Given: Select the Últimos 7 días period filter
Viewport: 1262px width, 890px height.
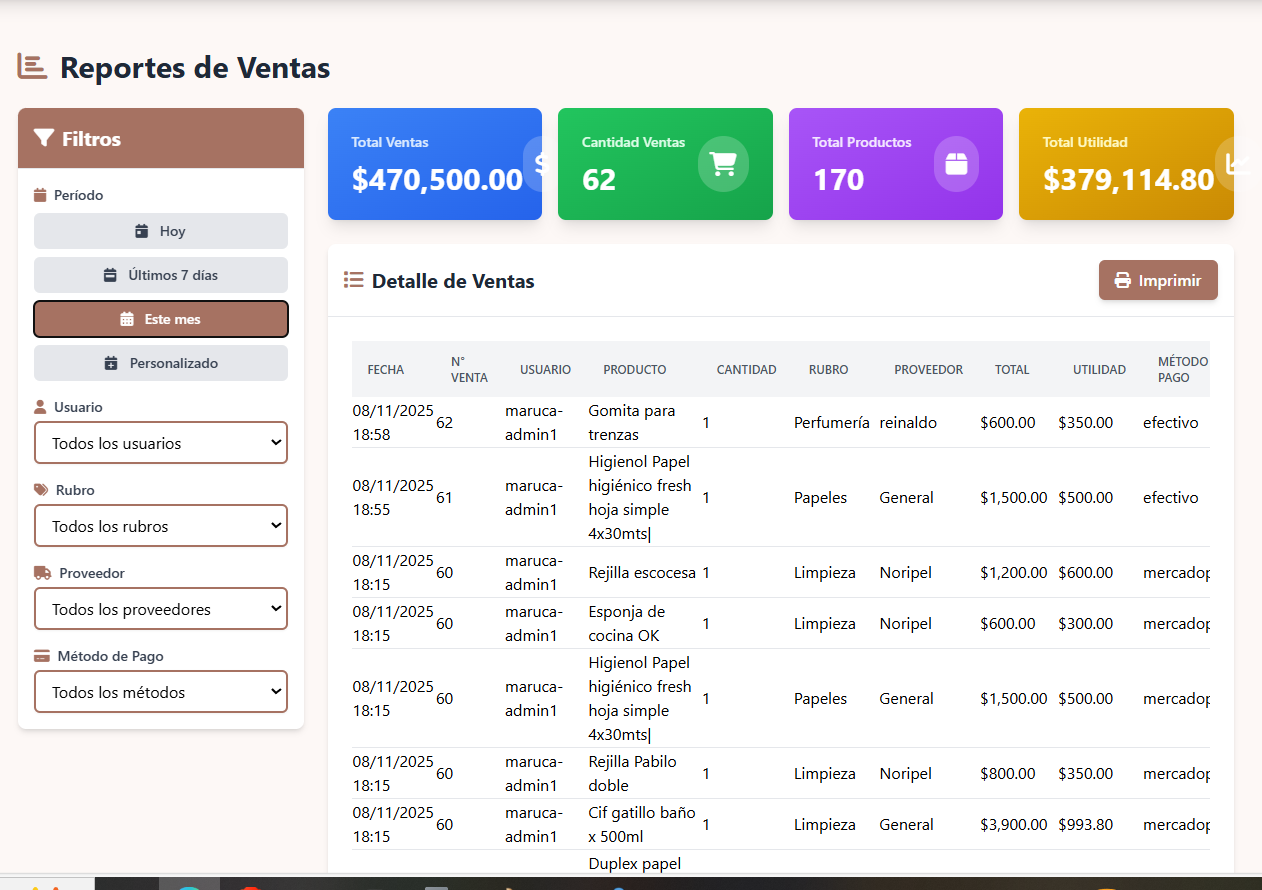Looking at the screenshot, I should pyautogui.click(x=161, y=275).
